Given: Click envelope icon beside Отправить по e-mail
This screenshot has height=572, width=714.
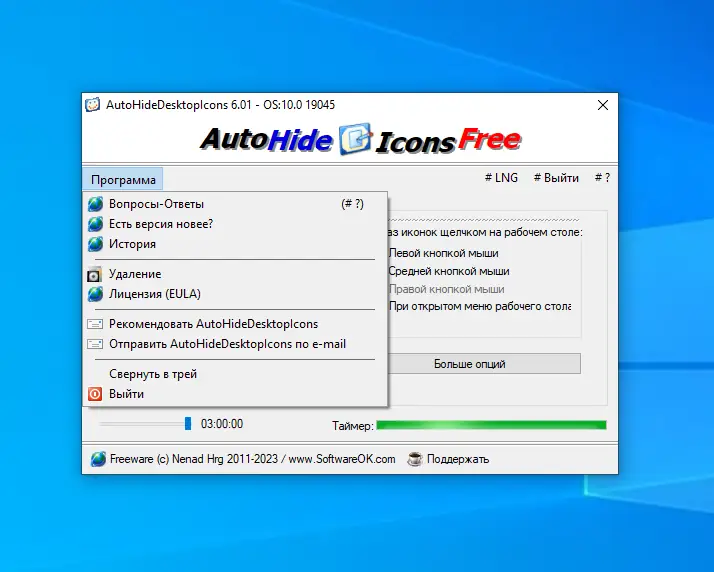Looking at the screenshot, I should coord(95,344).
